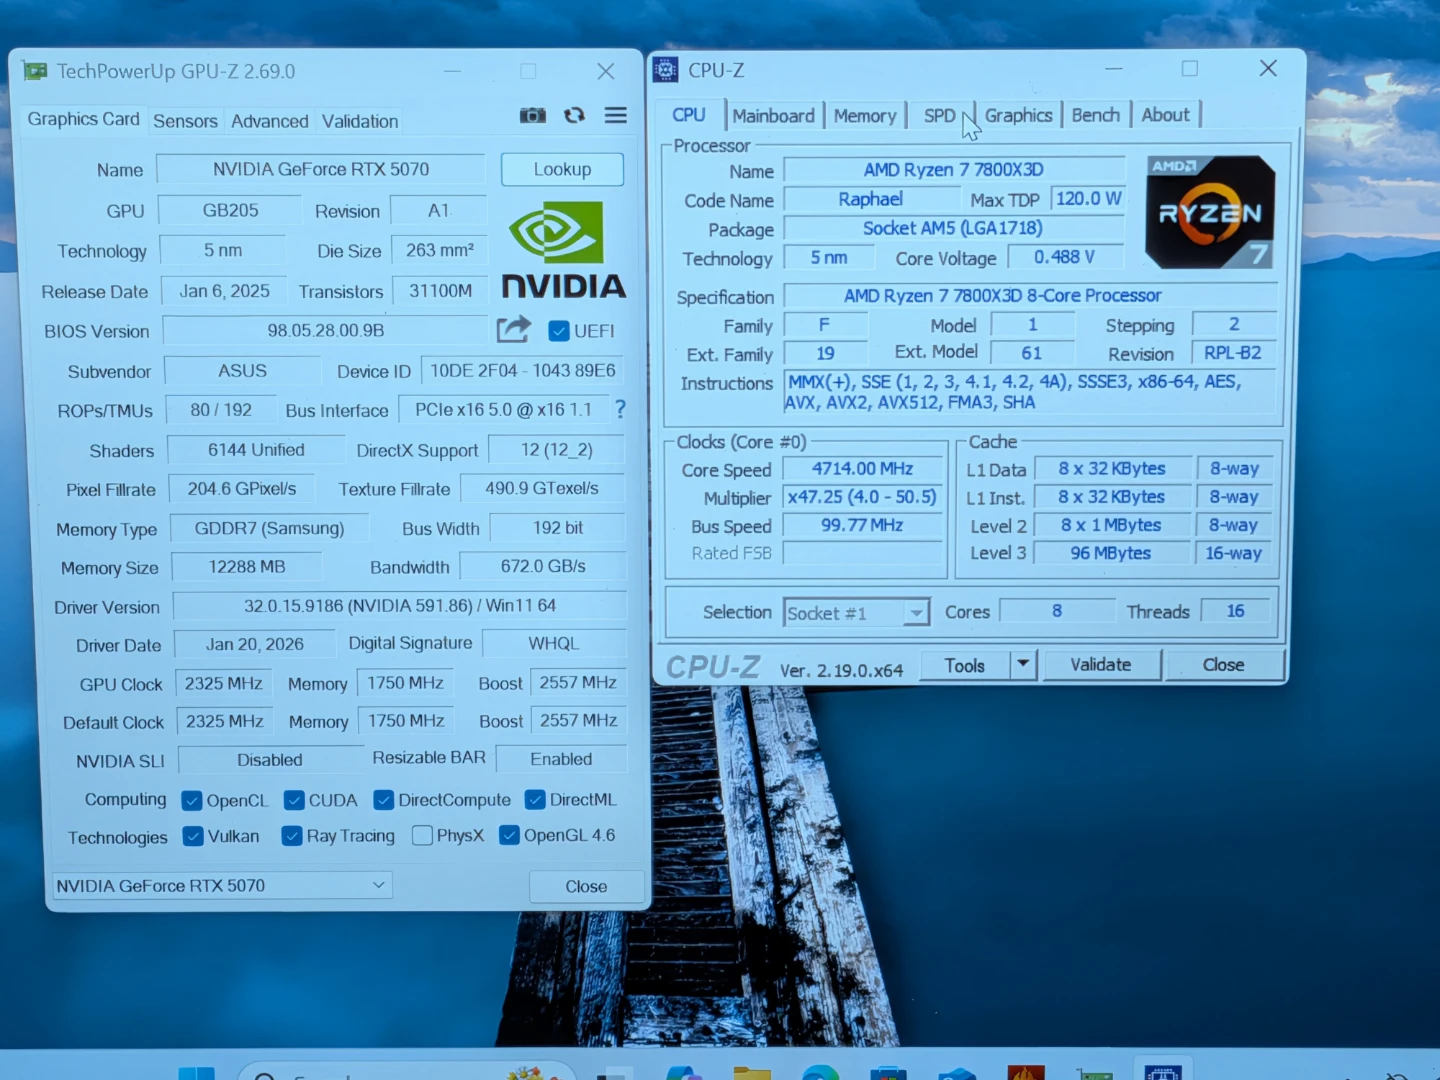
Task: Click the Shaders value 6144 Unified
Action: click(x=256, y=450)
